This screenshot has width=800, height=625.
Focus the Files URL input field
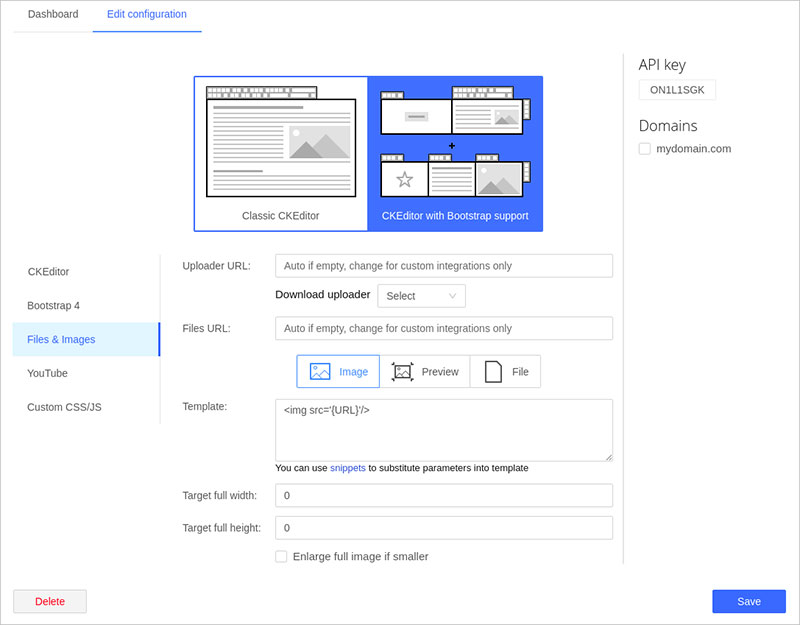[444, 329]
